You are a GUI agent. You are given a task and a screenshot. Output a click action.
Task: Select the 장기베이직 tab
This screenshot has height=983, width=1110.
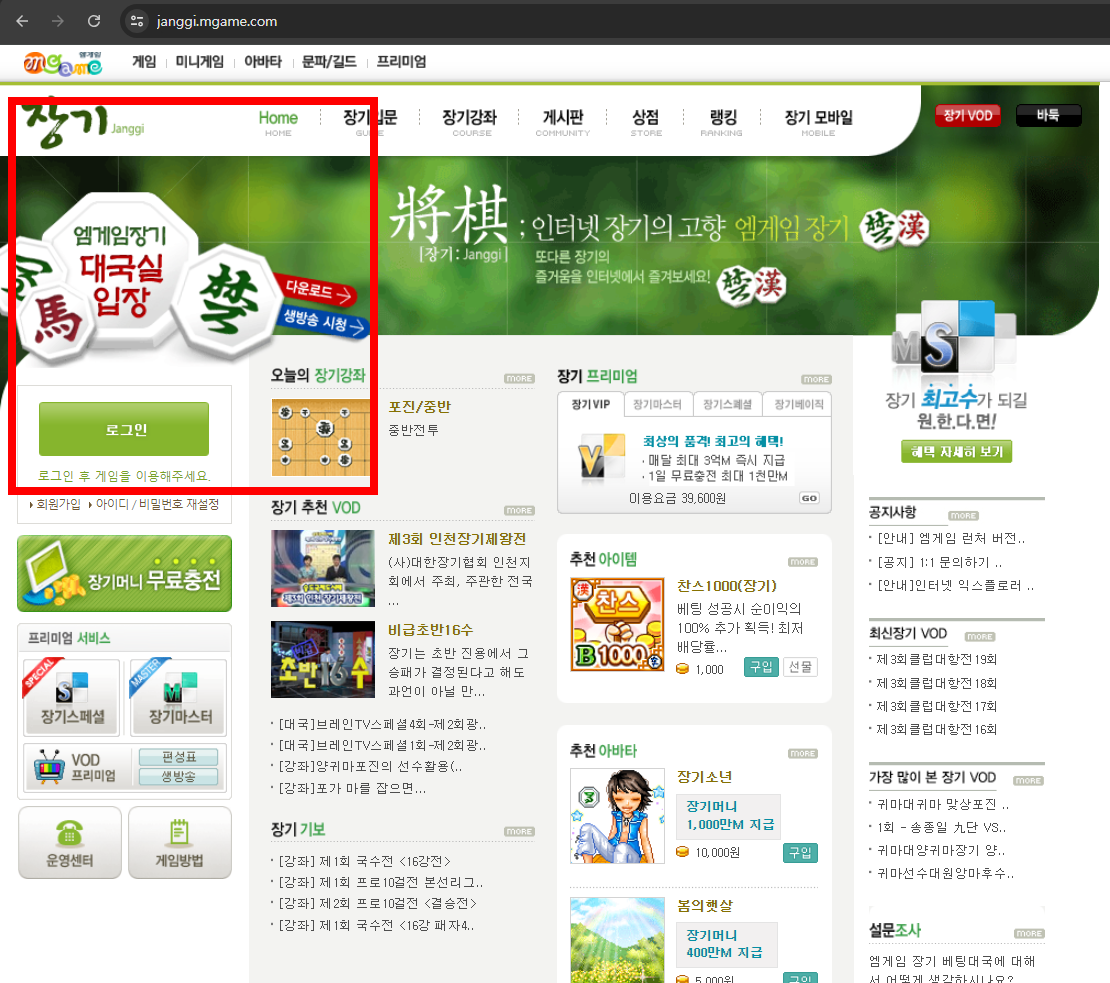point(799,404)
